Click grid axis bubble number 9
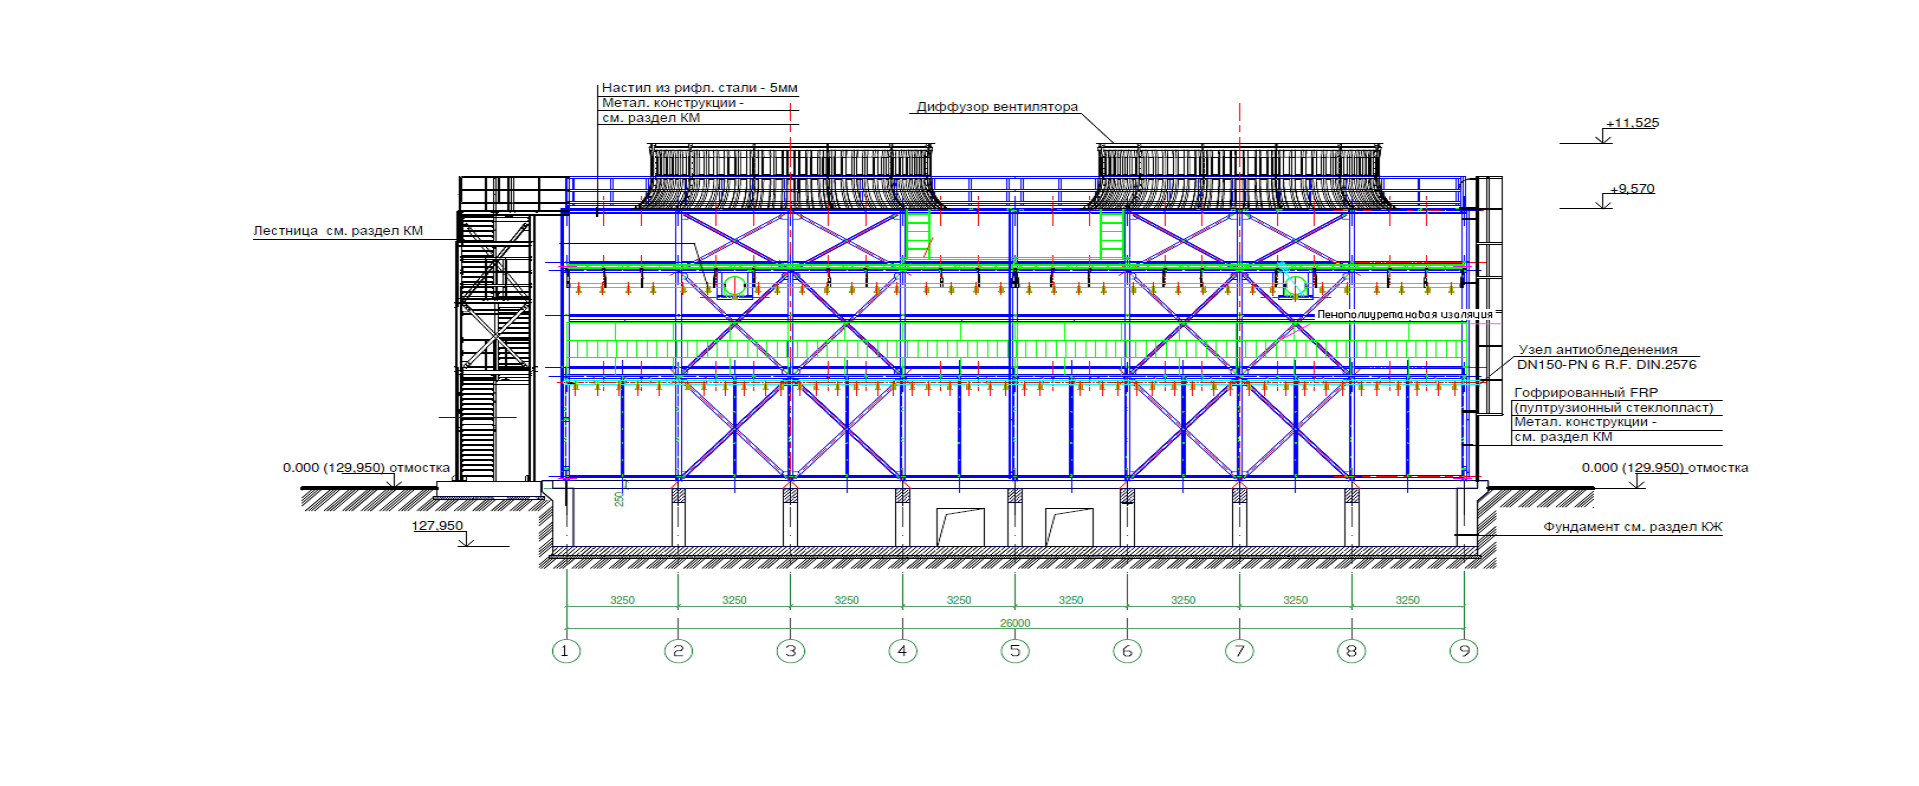The height and width of the screenshot is (786, 1919). pyautogui.click(x=1464, y=651)
